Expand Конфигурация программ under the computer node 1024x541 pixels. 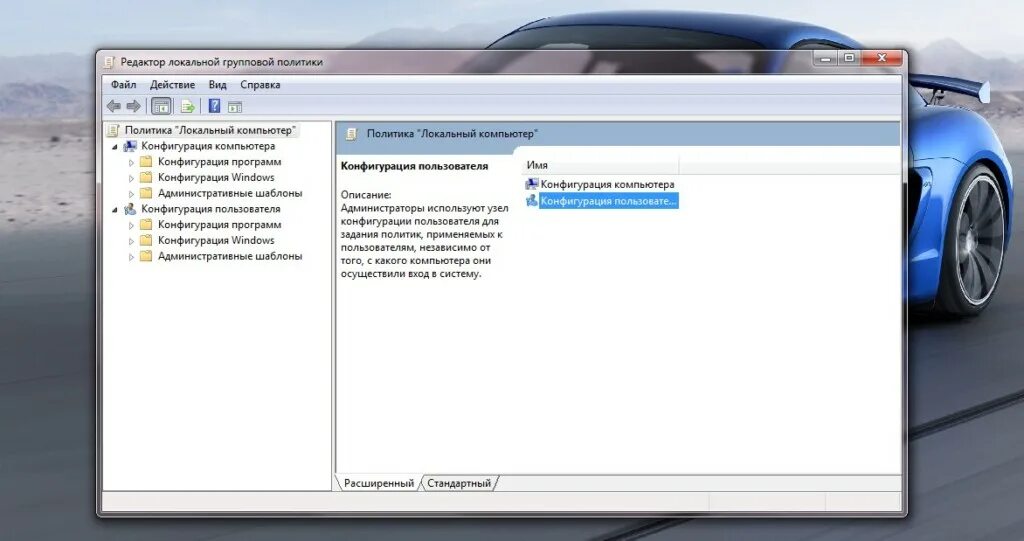(x=131, y=162)
